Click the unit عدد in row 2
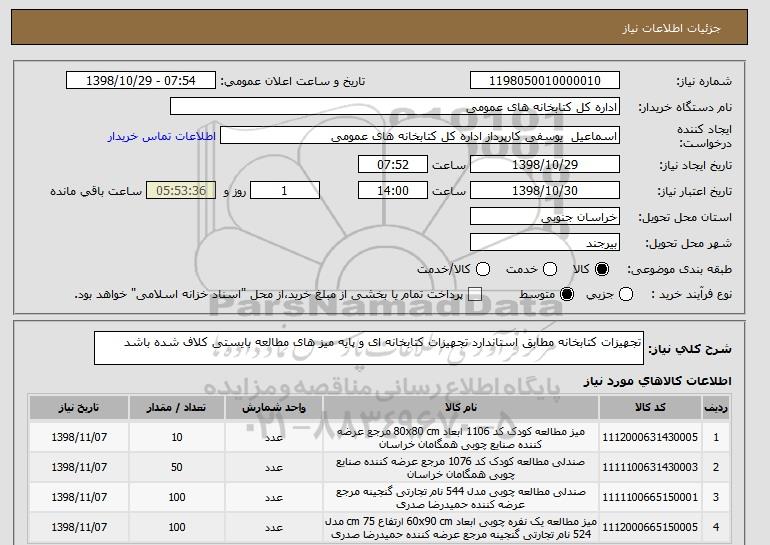Viewport: 770px width, 545px height. point(274,468)
